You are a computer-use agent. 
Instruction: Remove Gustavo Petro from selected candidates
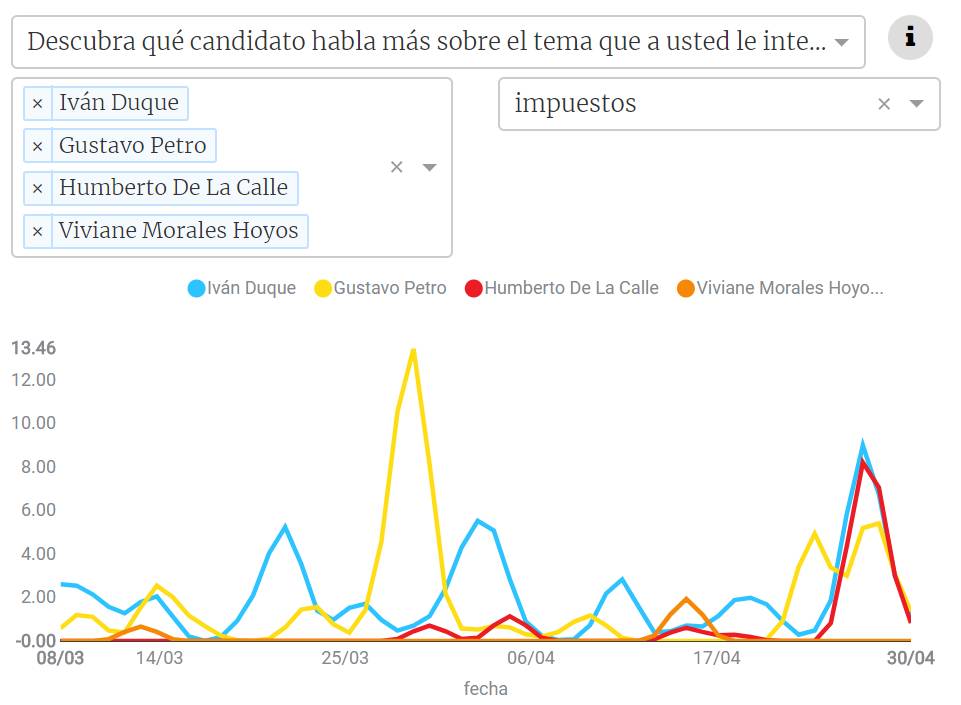37,146
